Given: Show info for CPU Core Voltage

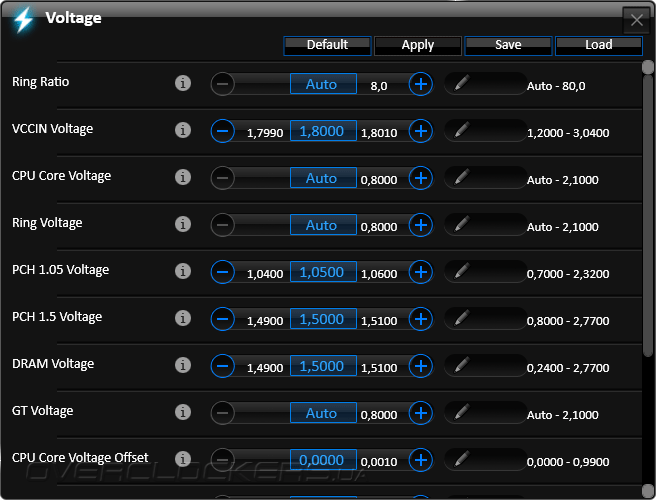Looking at the screenshot, I should pos(183,177).
